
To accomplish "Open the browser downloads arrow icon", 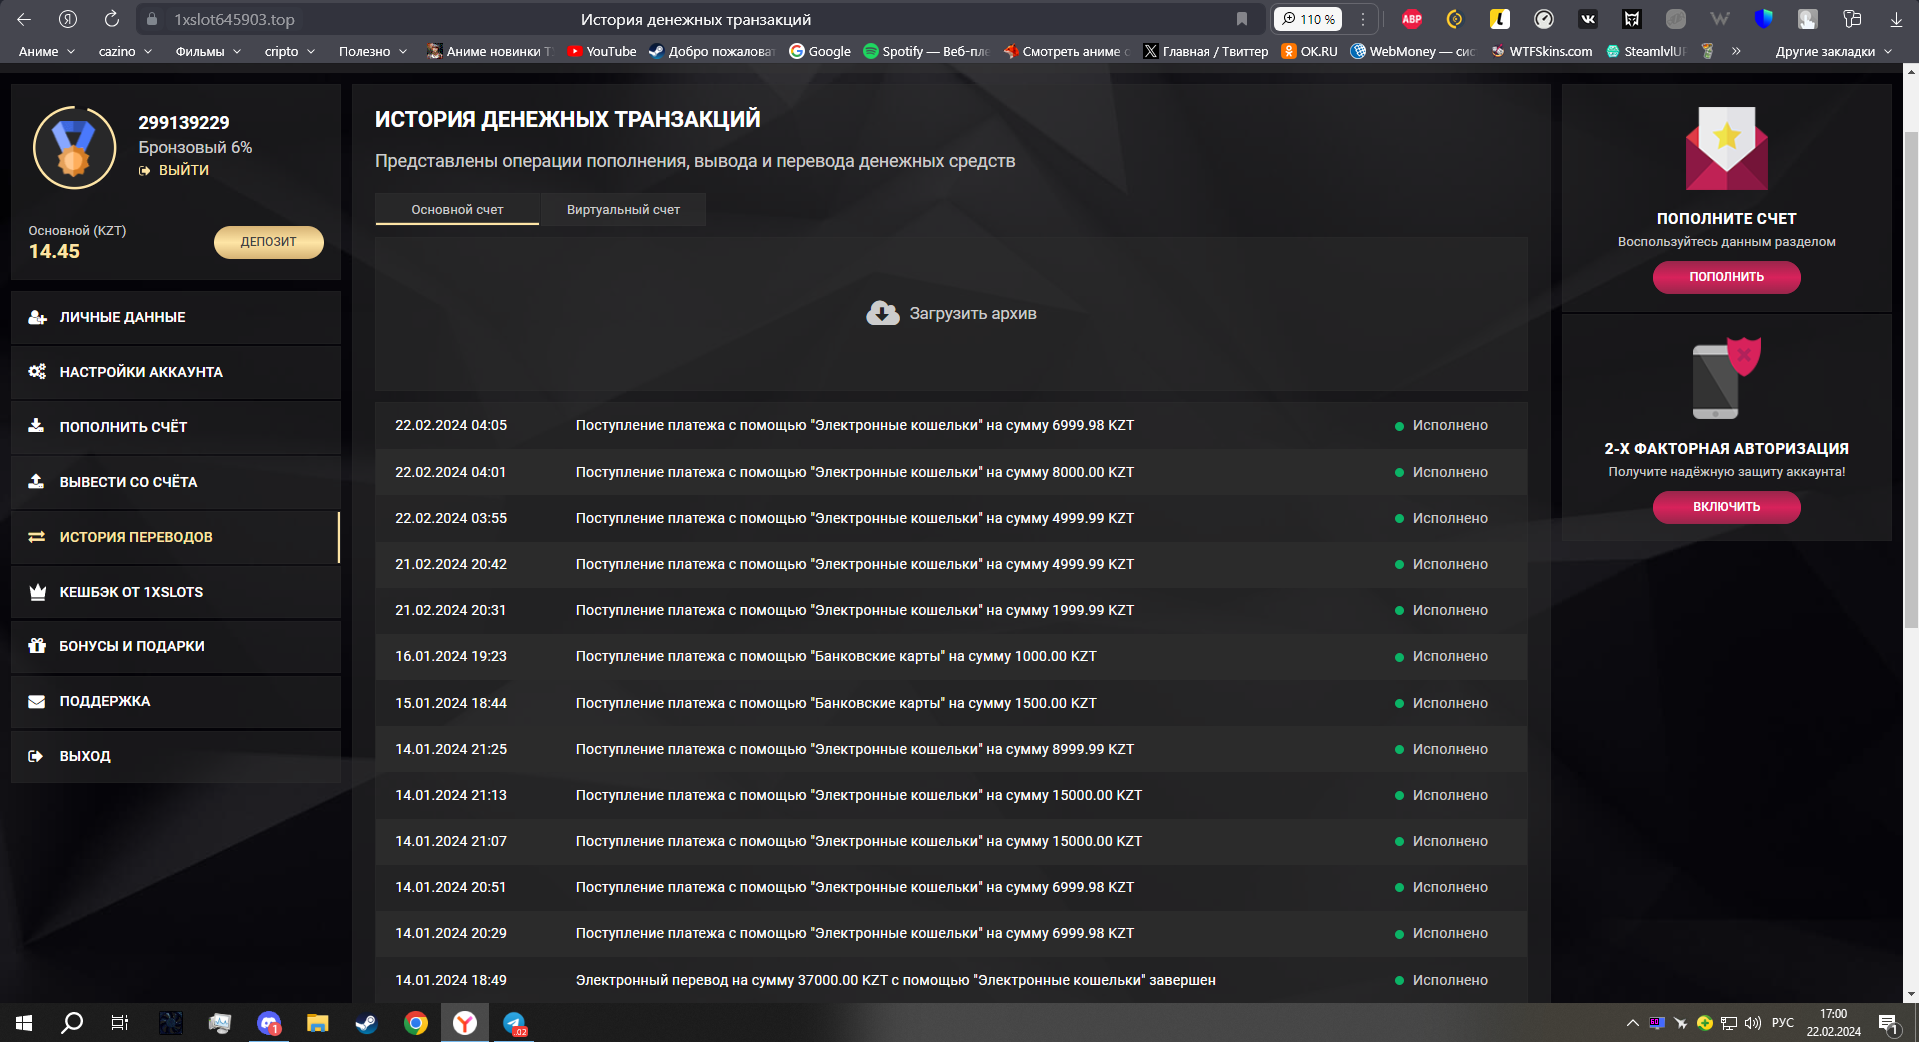I will pos(1896,19).
